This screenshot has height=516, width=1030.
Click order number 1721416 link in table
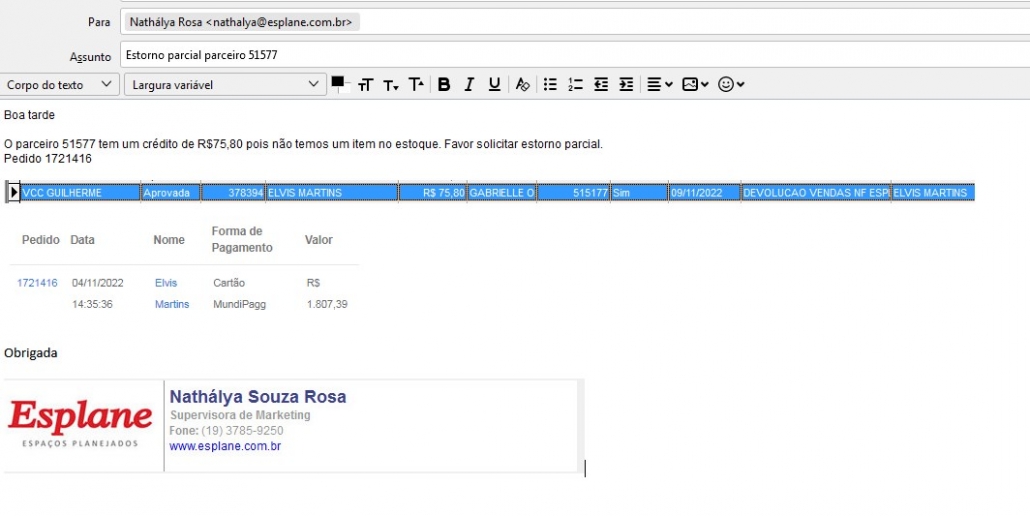tap(37, 283)
